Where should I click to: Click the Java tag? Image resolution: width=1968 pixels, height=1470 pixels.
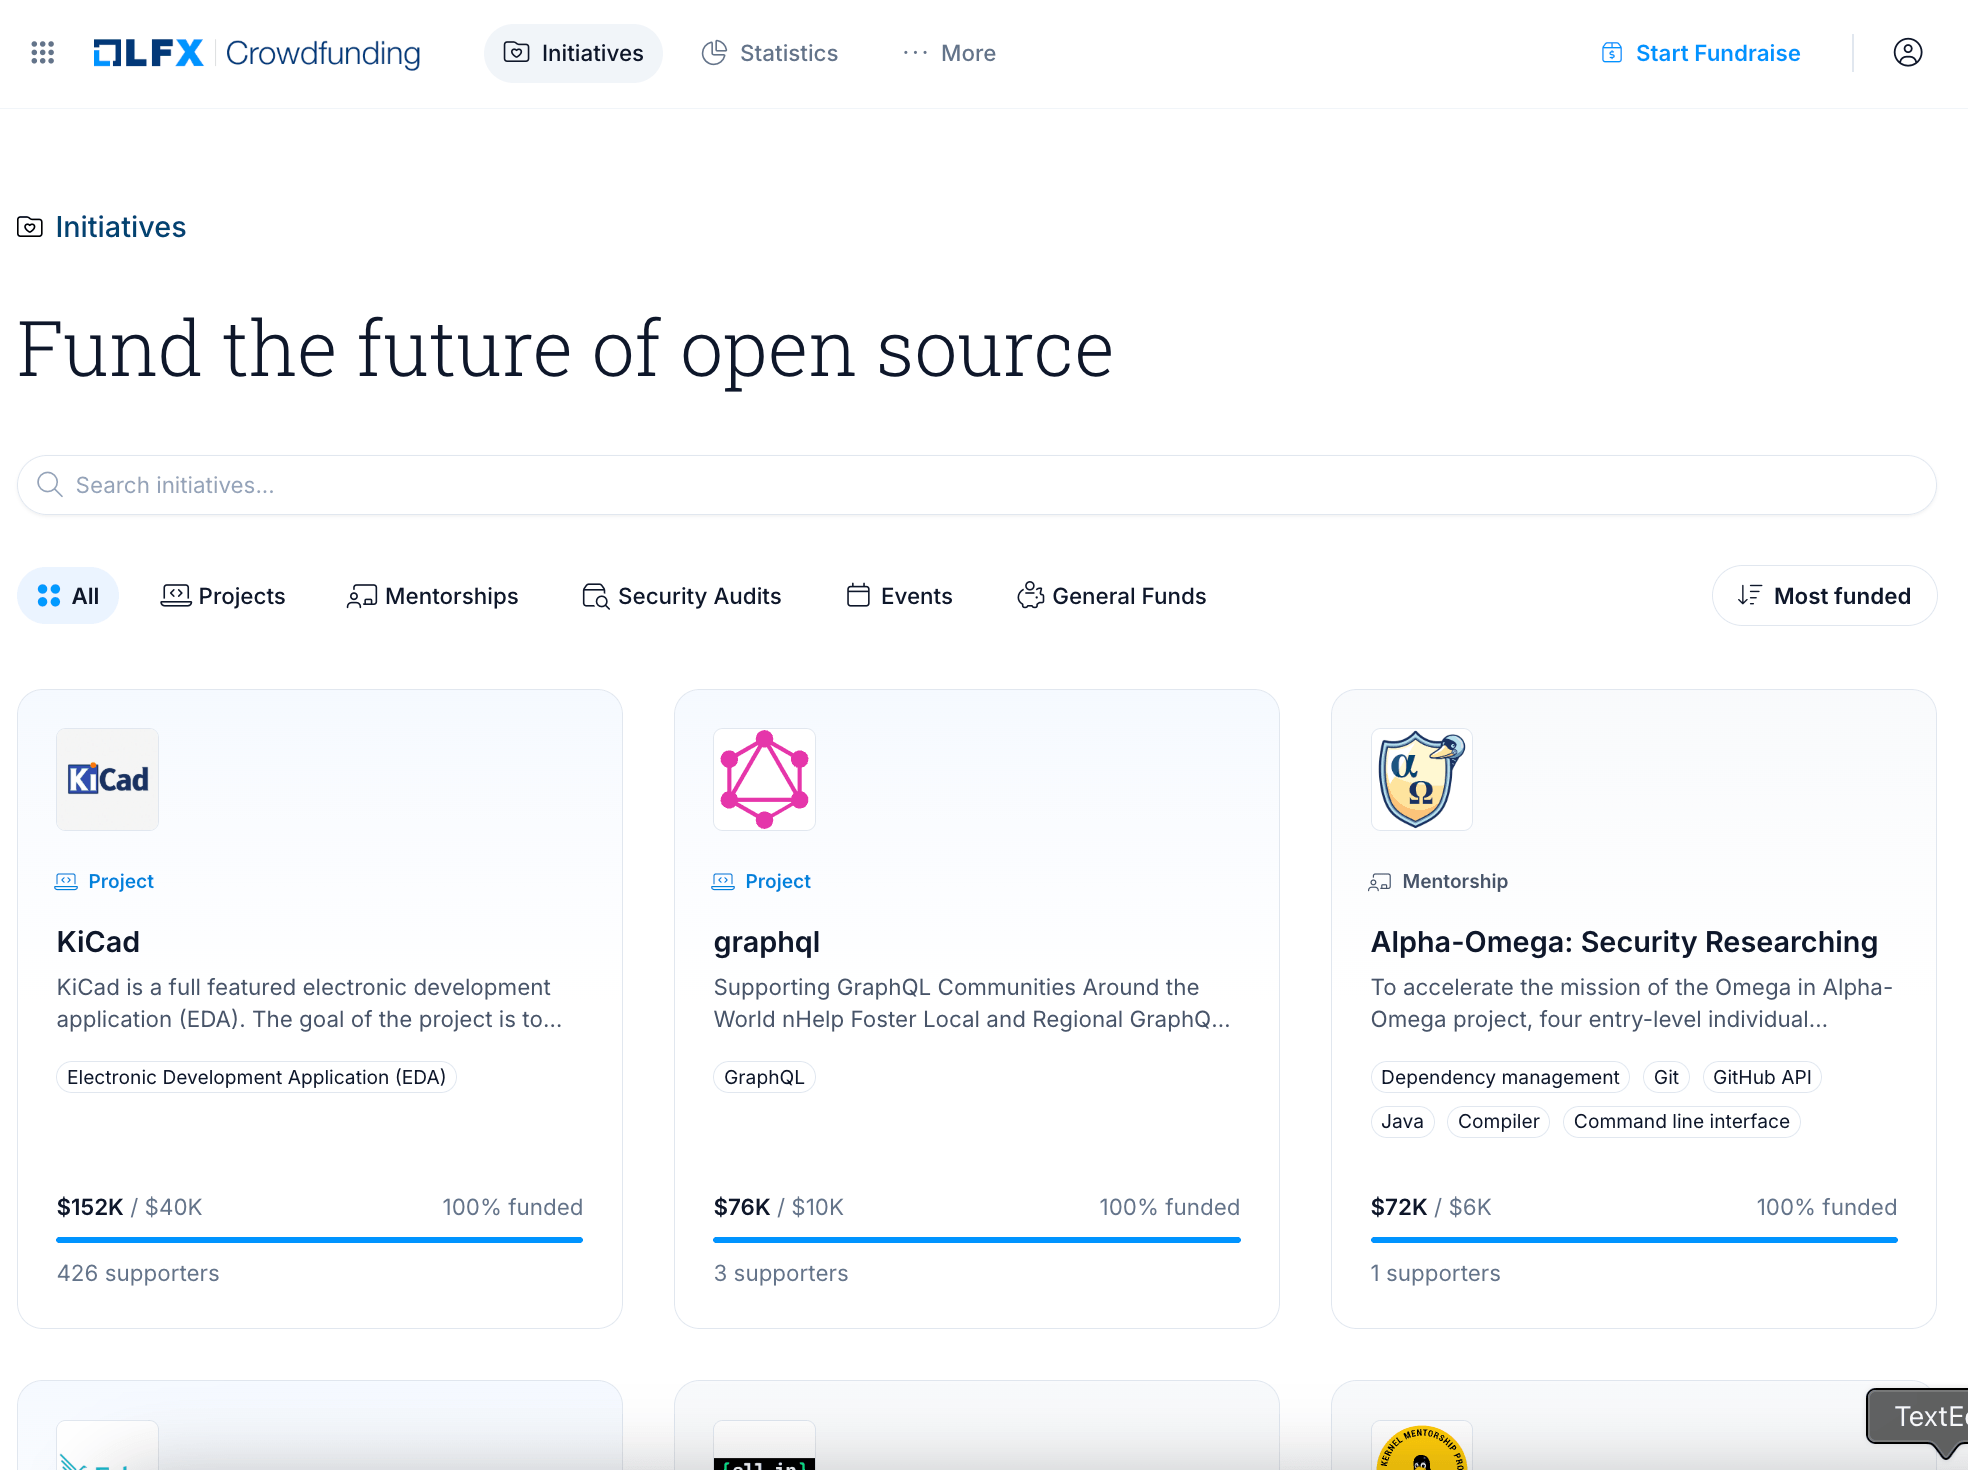[1402, 1121]
